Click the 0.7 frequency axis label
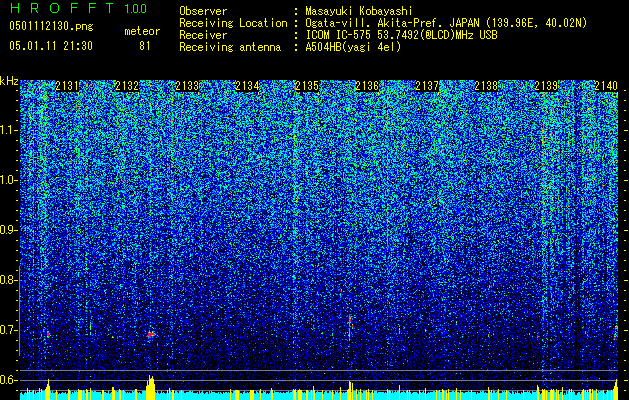 pyautogui.click(x=9, y=330)
